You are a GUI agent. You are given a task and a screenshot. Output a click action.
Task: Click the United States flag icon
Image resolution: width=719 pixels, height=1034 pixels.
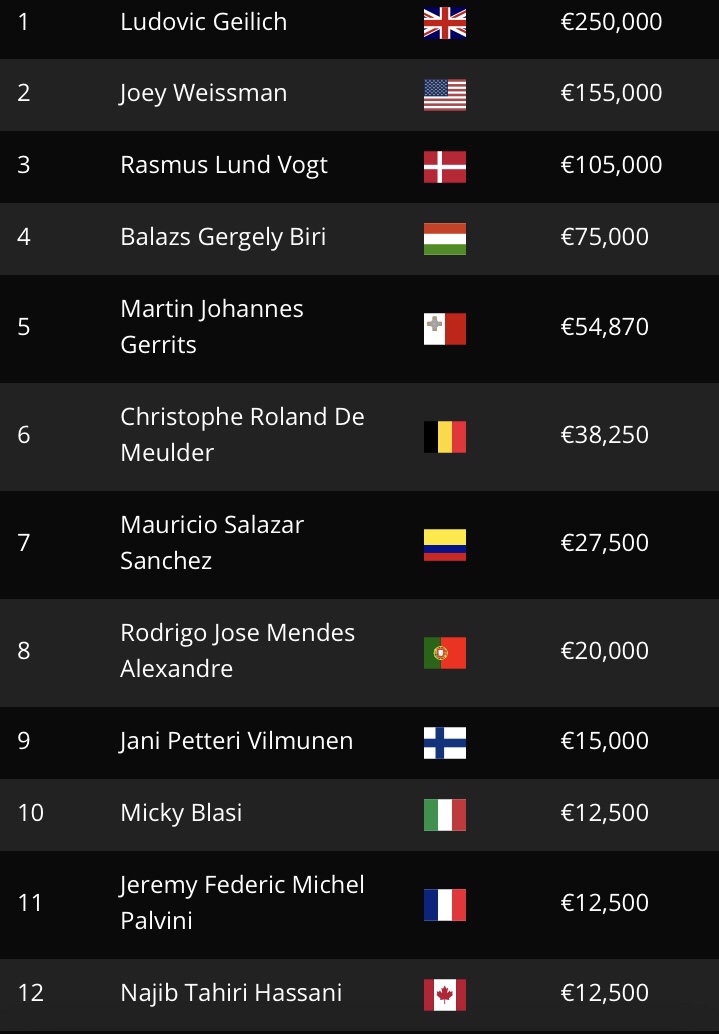[445, 94]
